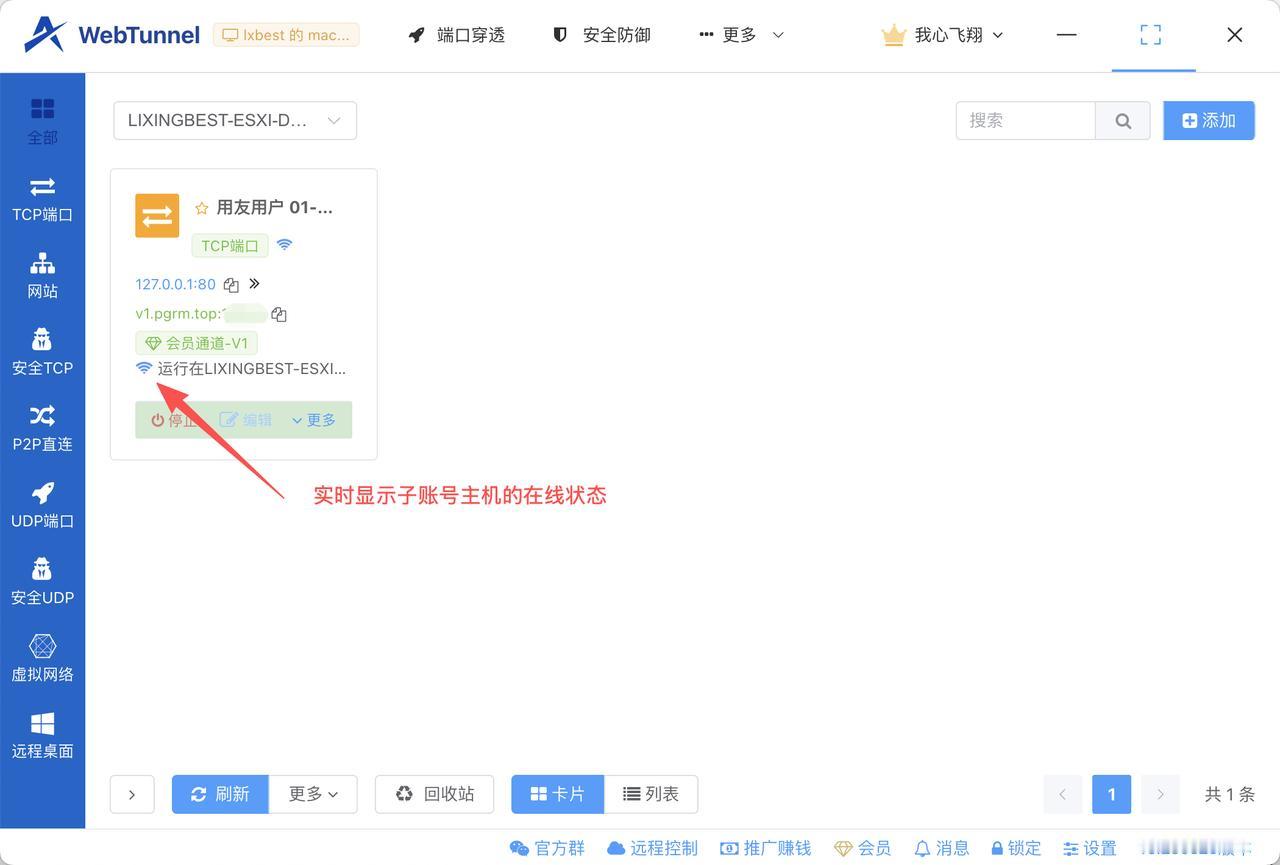Open 虚拟网络 from the sidebar
Viewport: 1280px width, 865px height.
tap(42, 659)
